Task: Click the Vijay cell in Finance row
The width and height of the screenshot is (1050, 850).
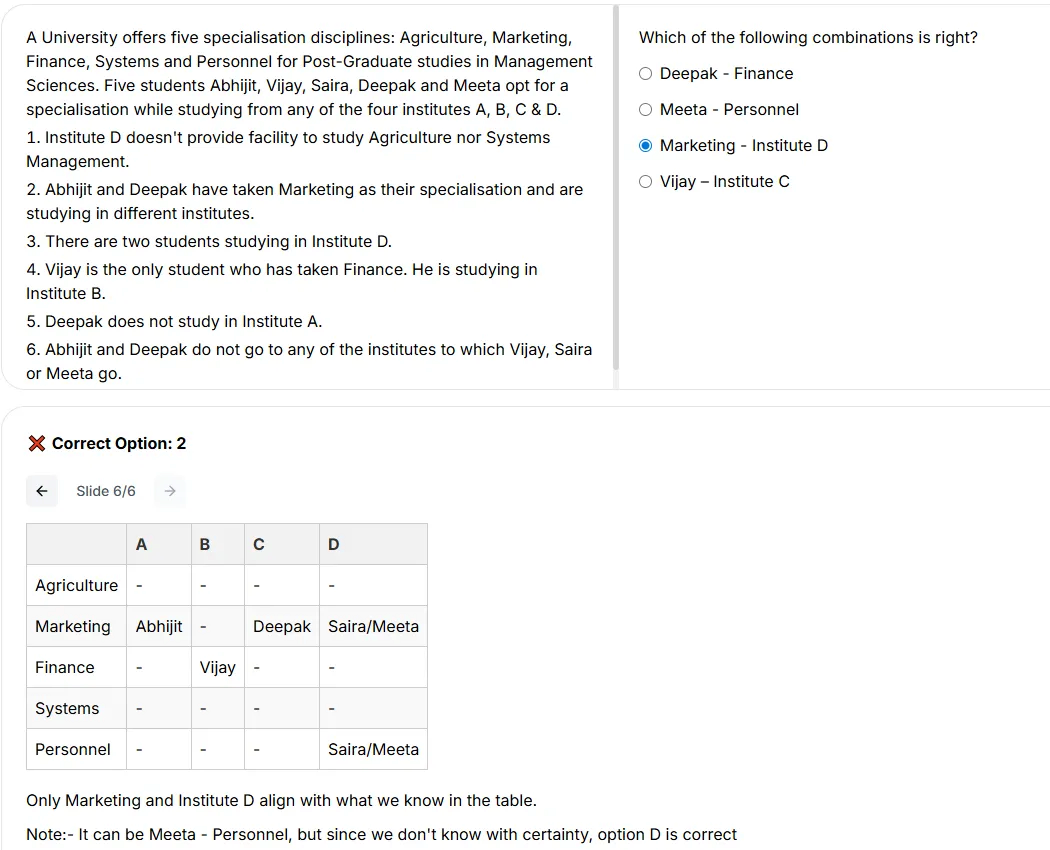Action: click(x=218, y=667)
